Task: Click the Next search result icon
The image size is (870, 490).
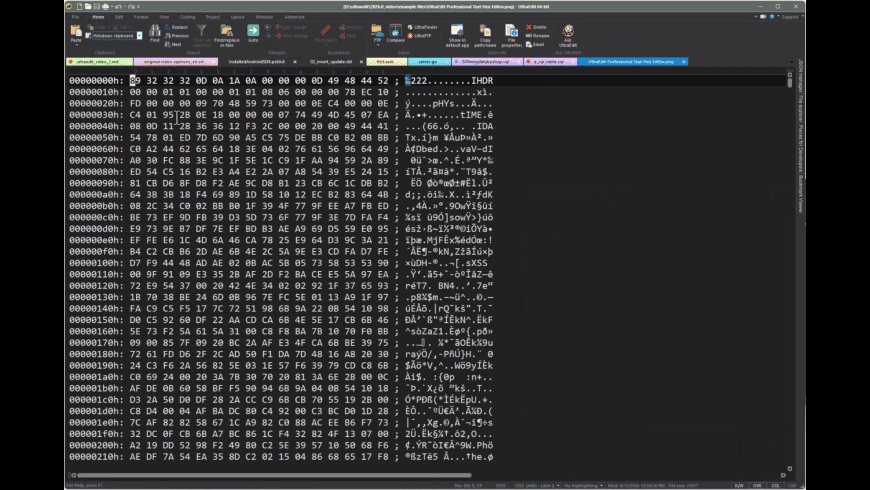Action: (168, 44)
